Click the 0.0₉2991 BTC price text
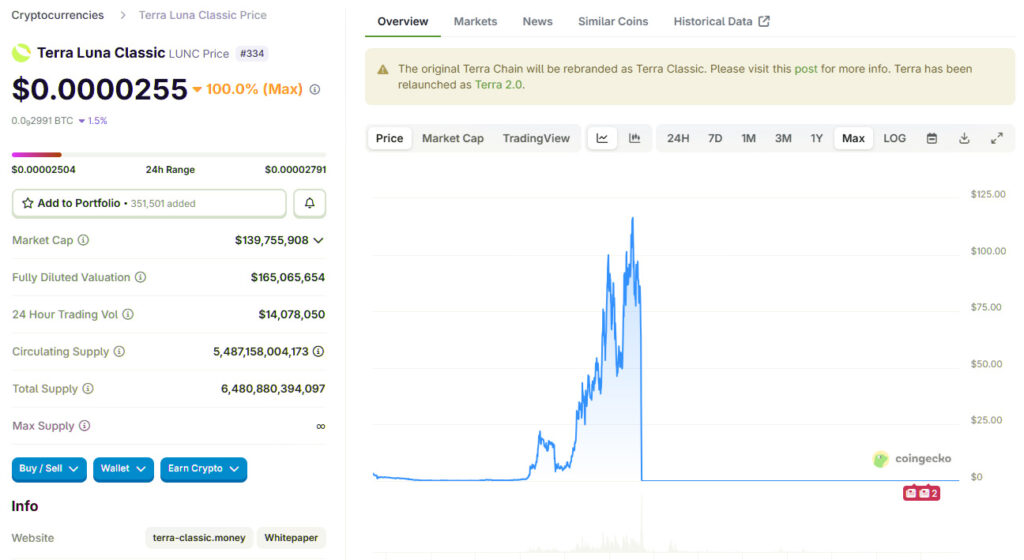 42,121
